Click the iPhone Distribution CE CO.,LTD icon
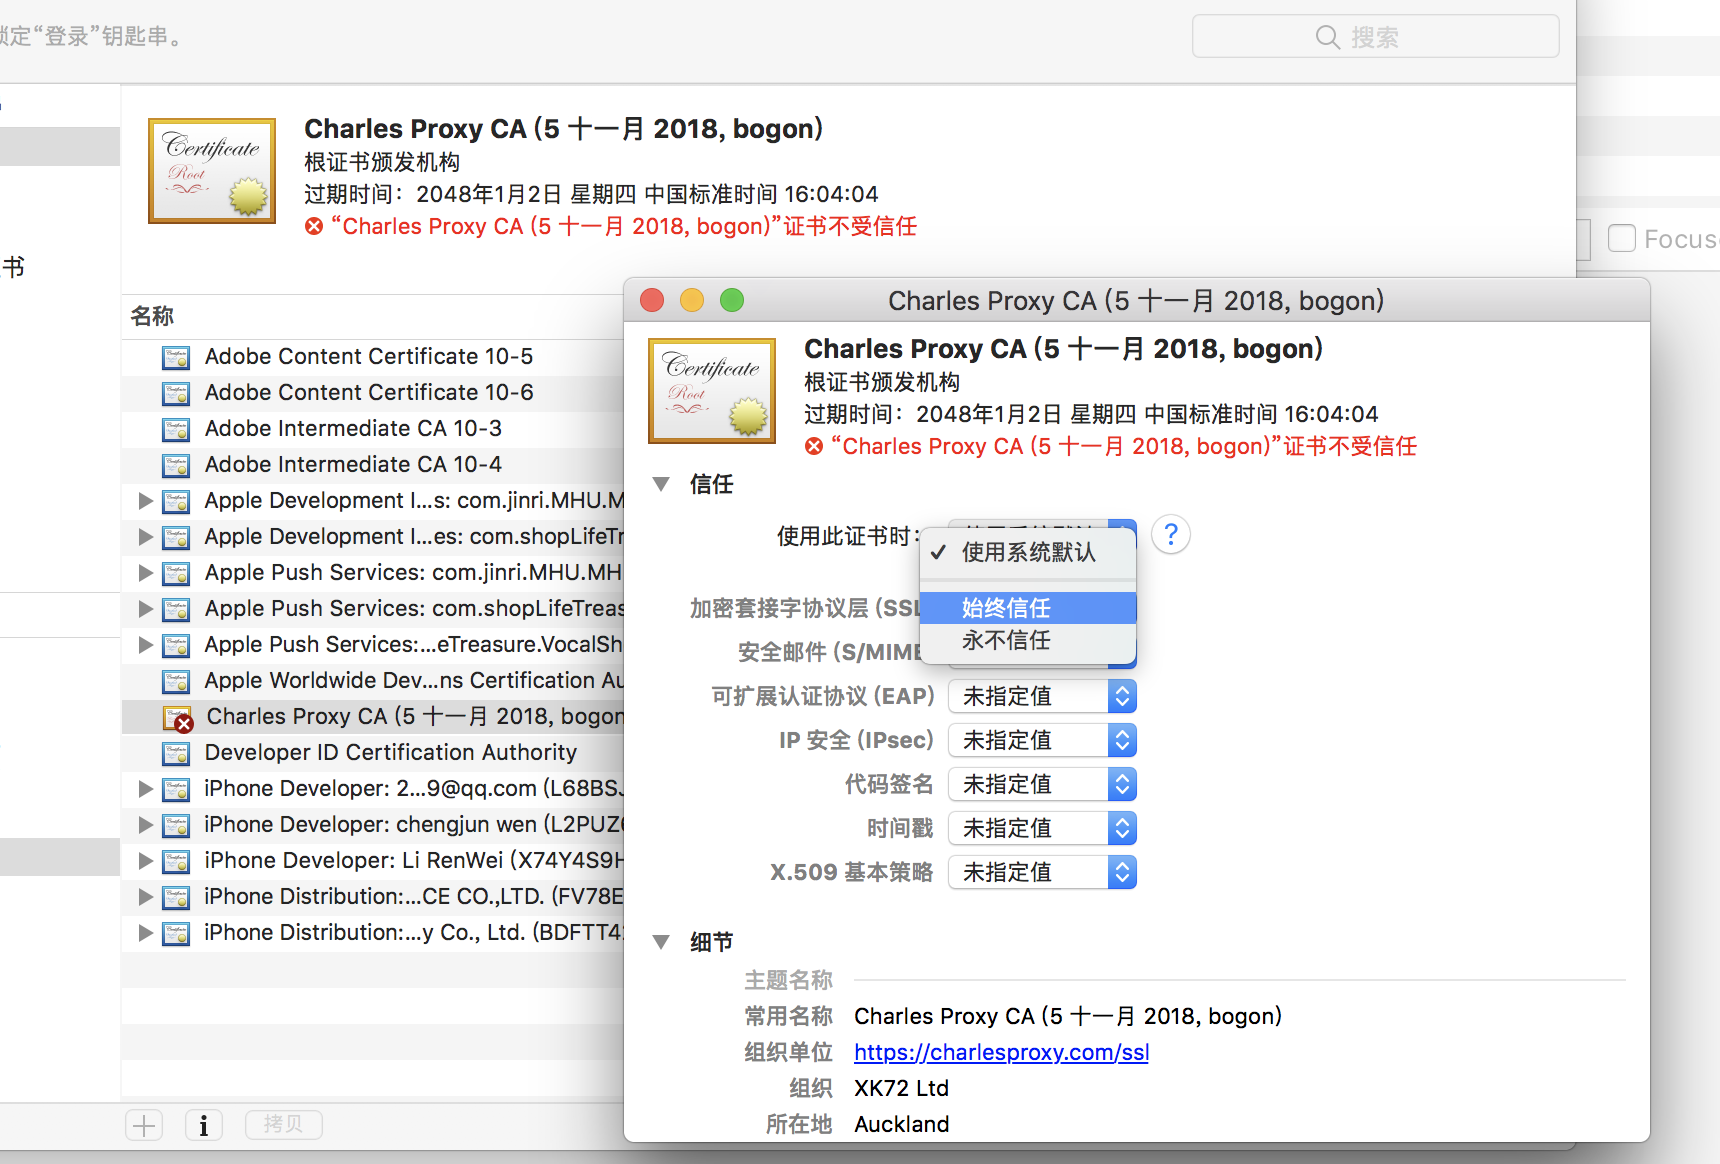 coord(176,897)
